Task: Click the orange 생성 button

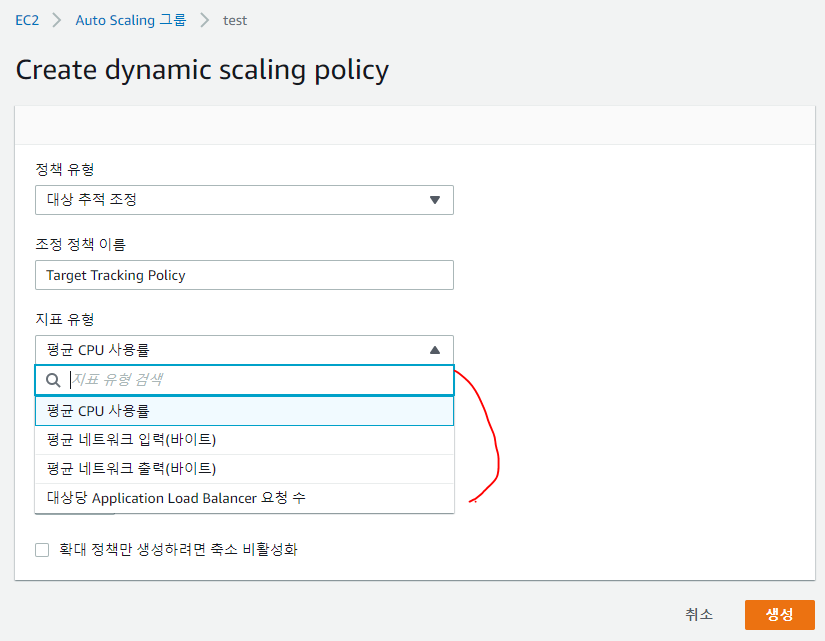Action: click(779, 614)
